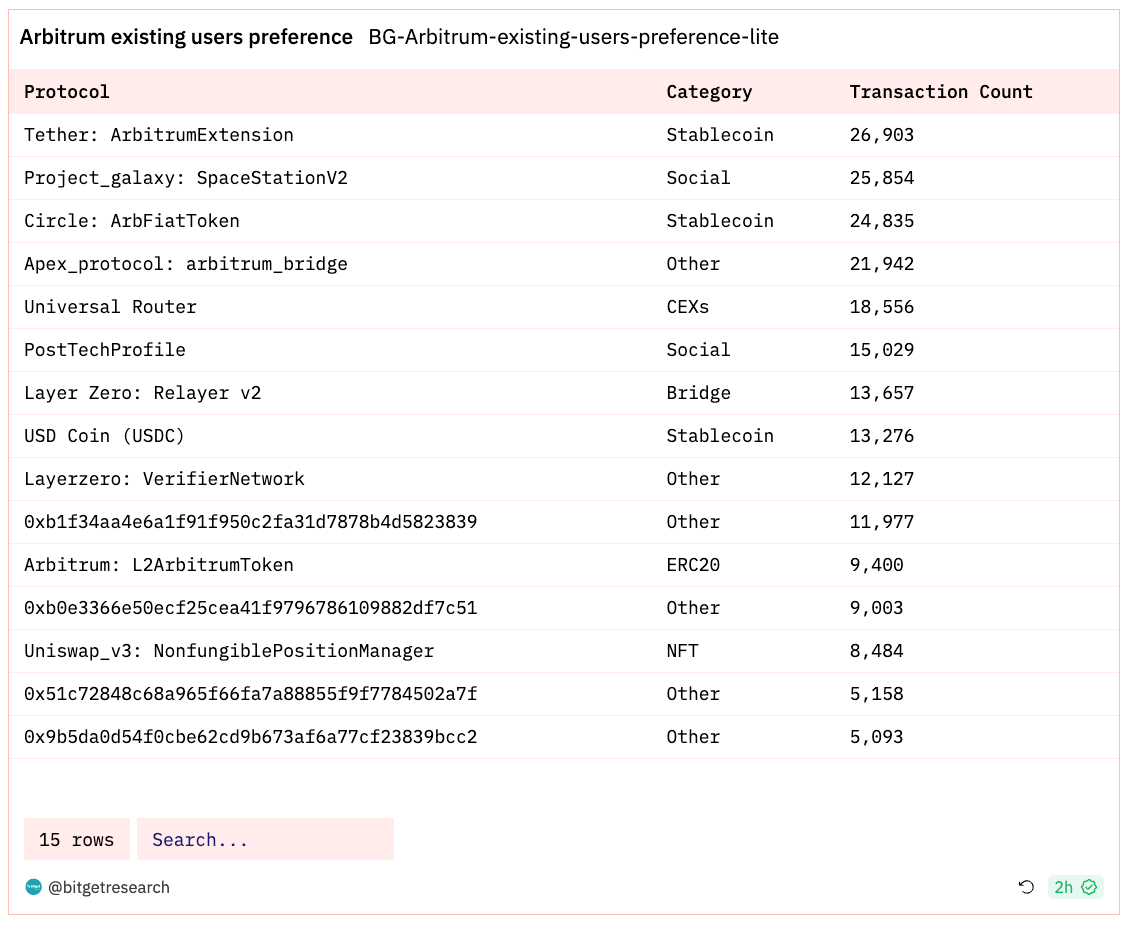Select the PostTechProfile cell
The height and width of the screenshot is (928, 1126).
pos(105,350)
